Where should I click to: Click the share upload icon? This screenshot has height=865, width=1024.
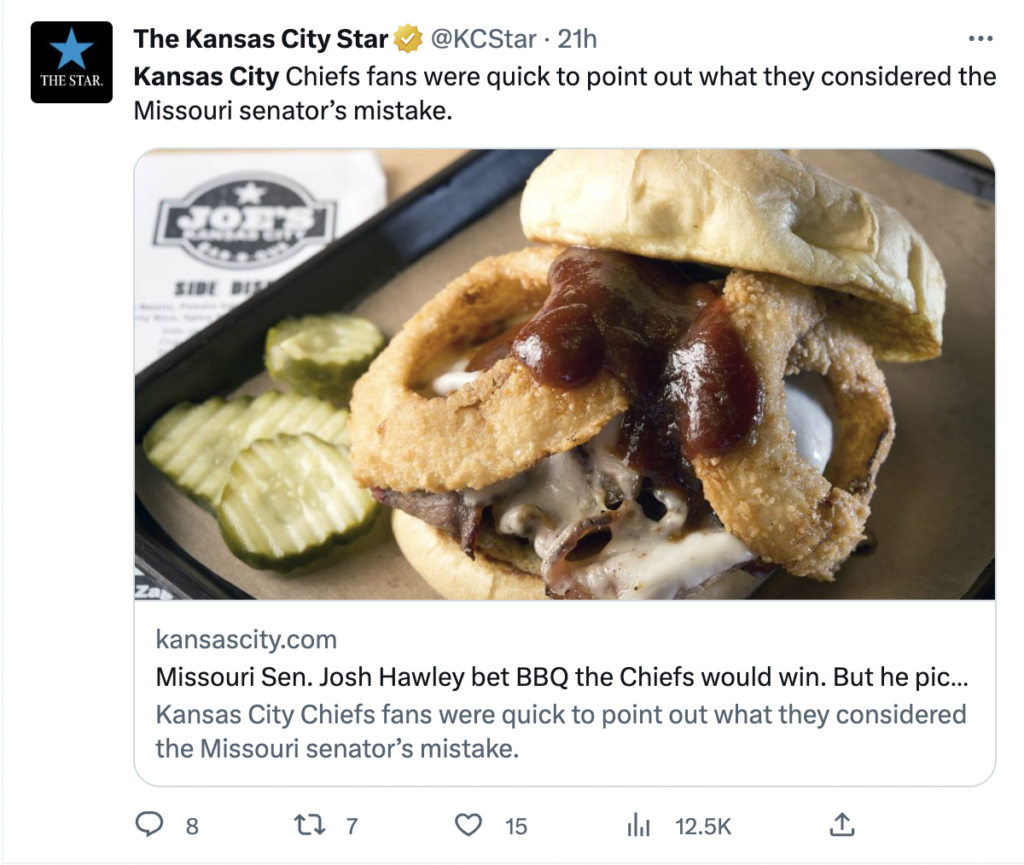841,825
